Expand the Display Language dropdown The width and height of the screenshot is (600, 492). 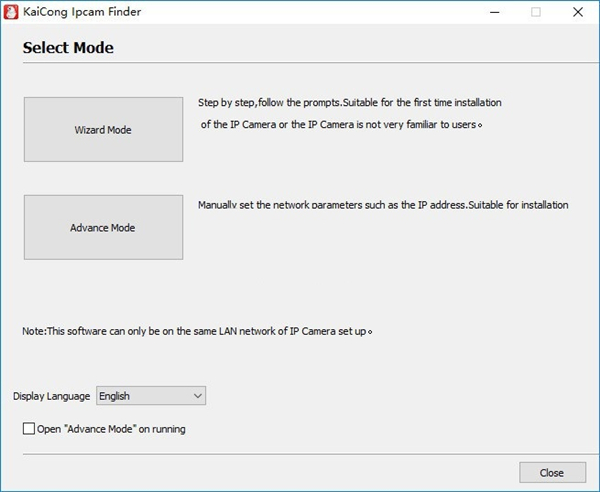[151, 396]
